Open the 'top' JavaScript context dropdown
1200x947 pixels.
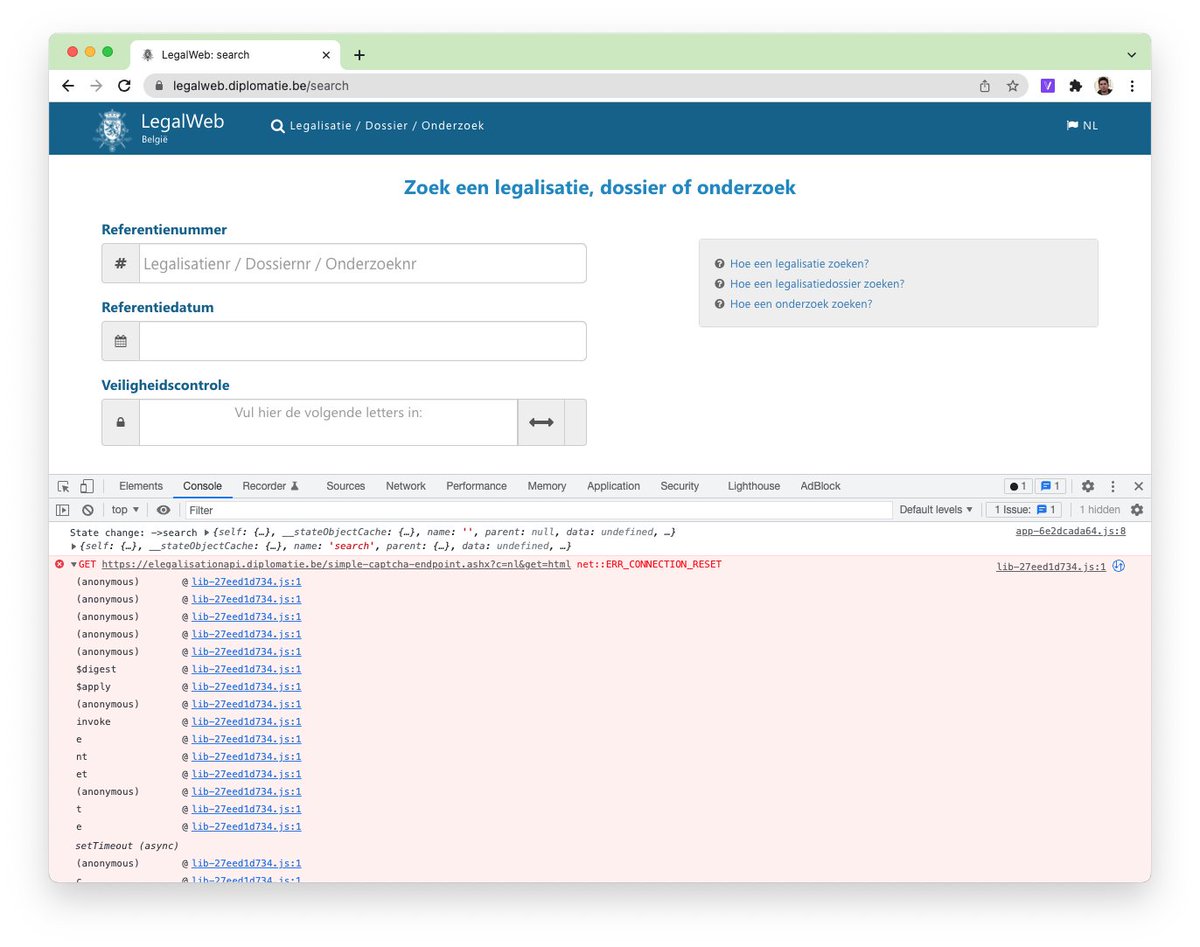(125, 510)
